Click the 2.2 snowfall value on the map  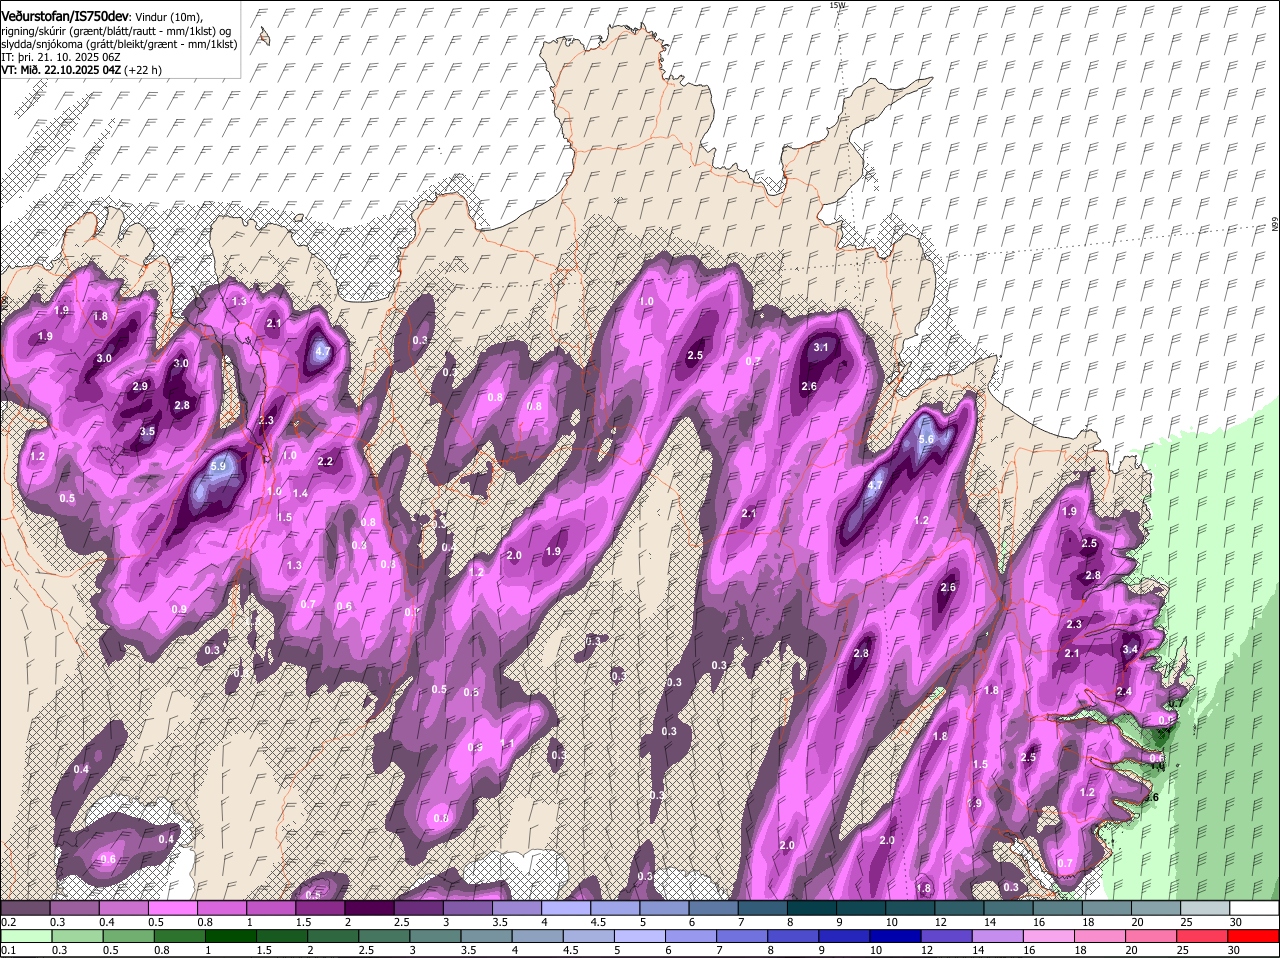click(325, 462)
